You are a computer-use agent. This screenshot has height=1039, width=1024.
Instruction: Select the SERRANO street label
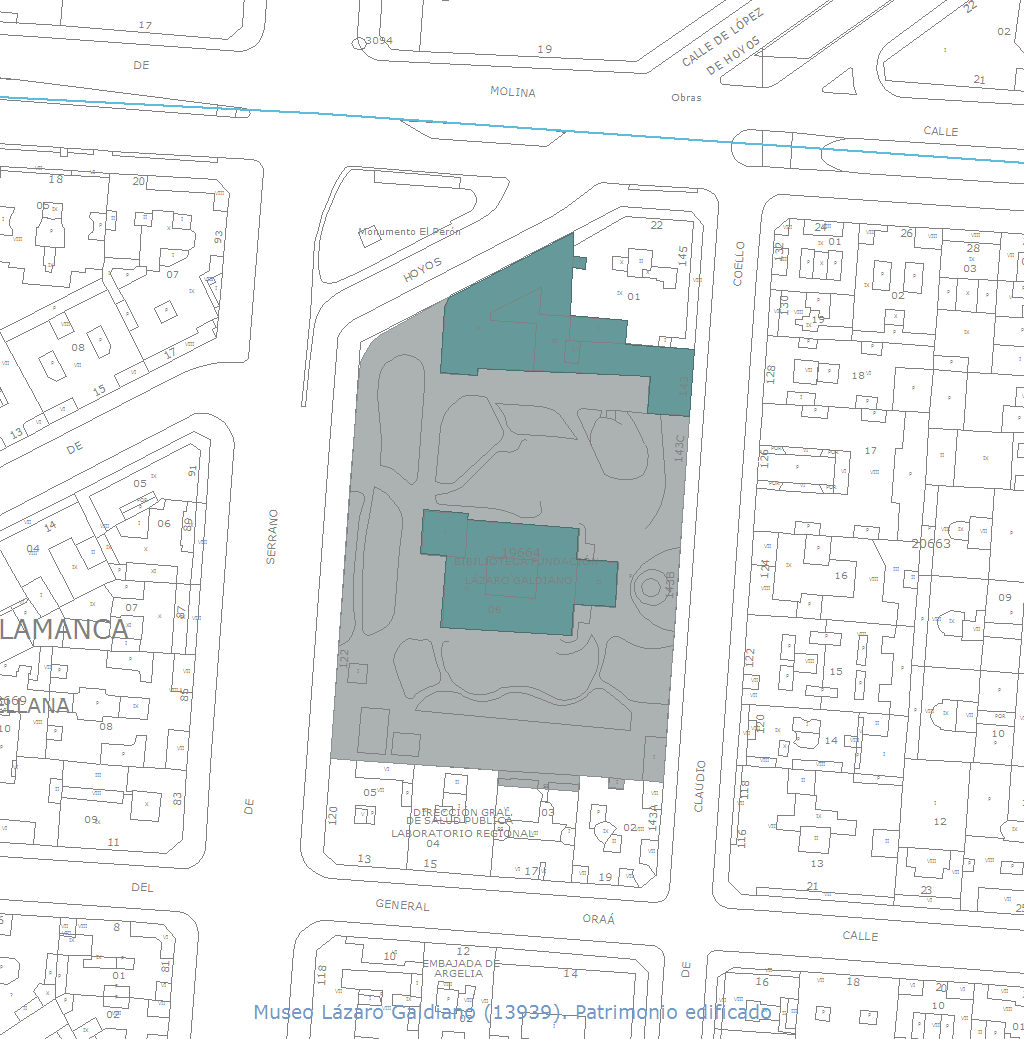[271, 537]
